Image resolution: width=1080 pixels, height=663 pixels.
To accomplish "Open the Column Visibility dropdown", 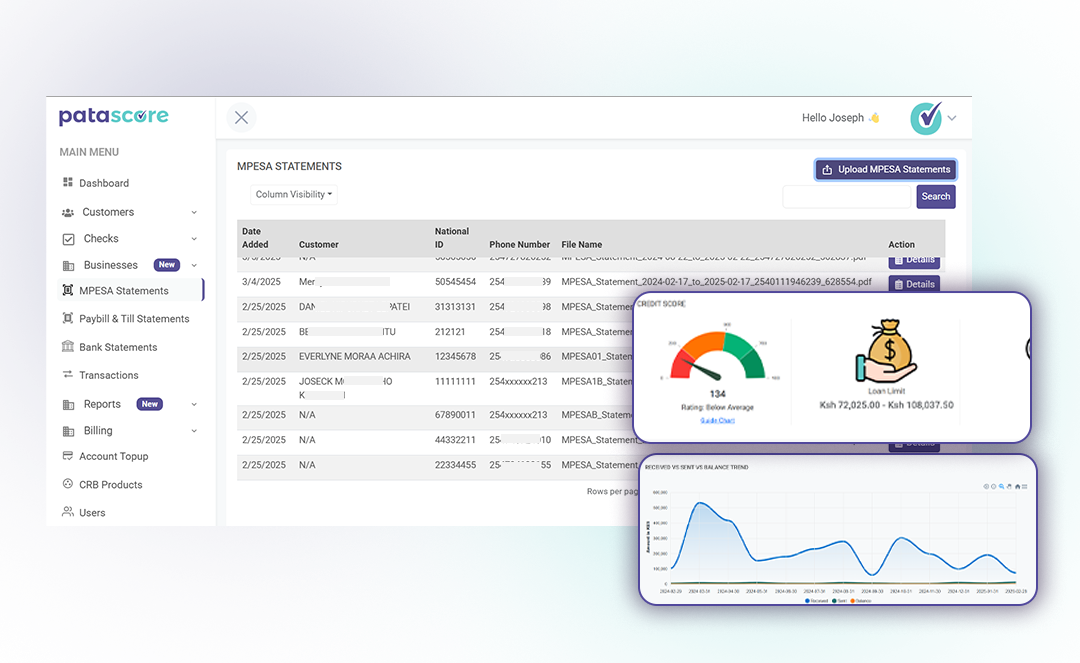I will click(293, 194).
